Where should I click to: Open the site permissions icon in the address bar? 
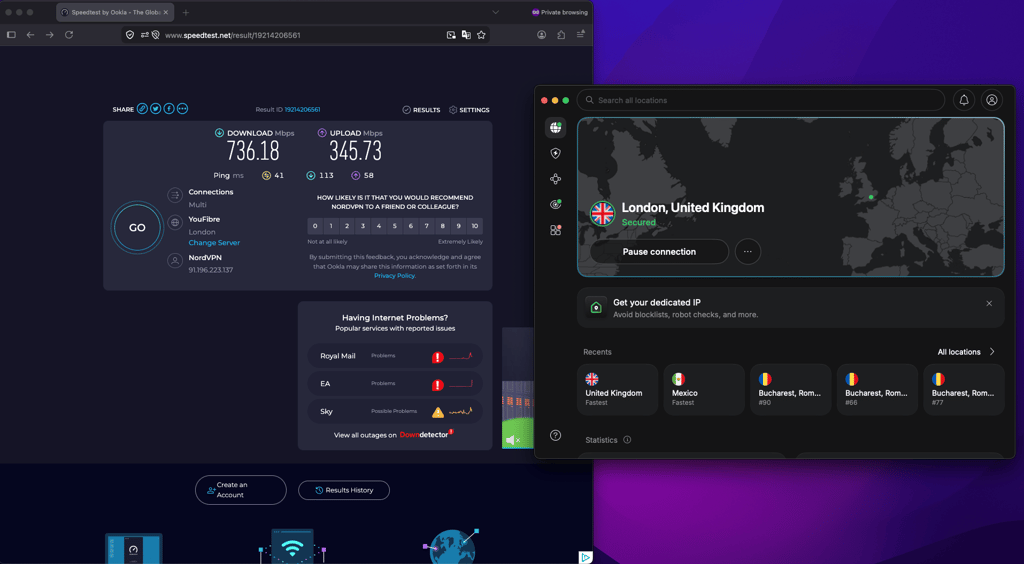pos(144,35)
